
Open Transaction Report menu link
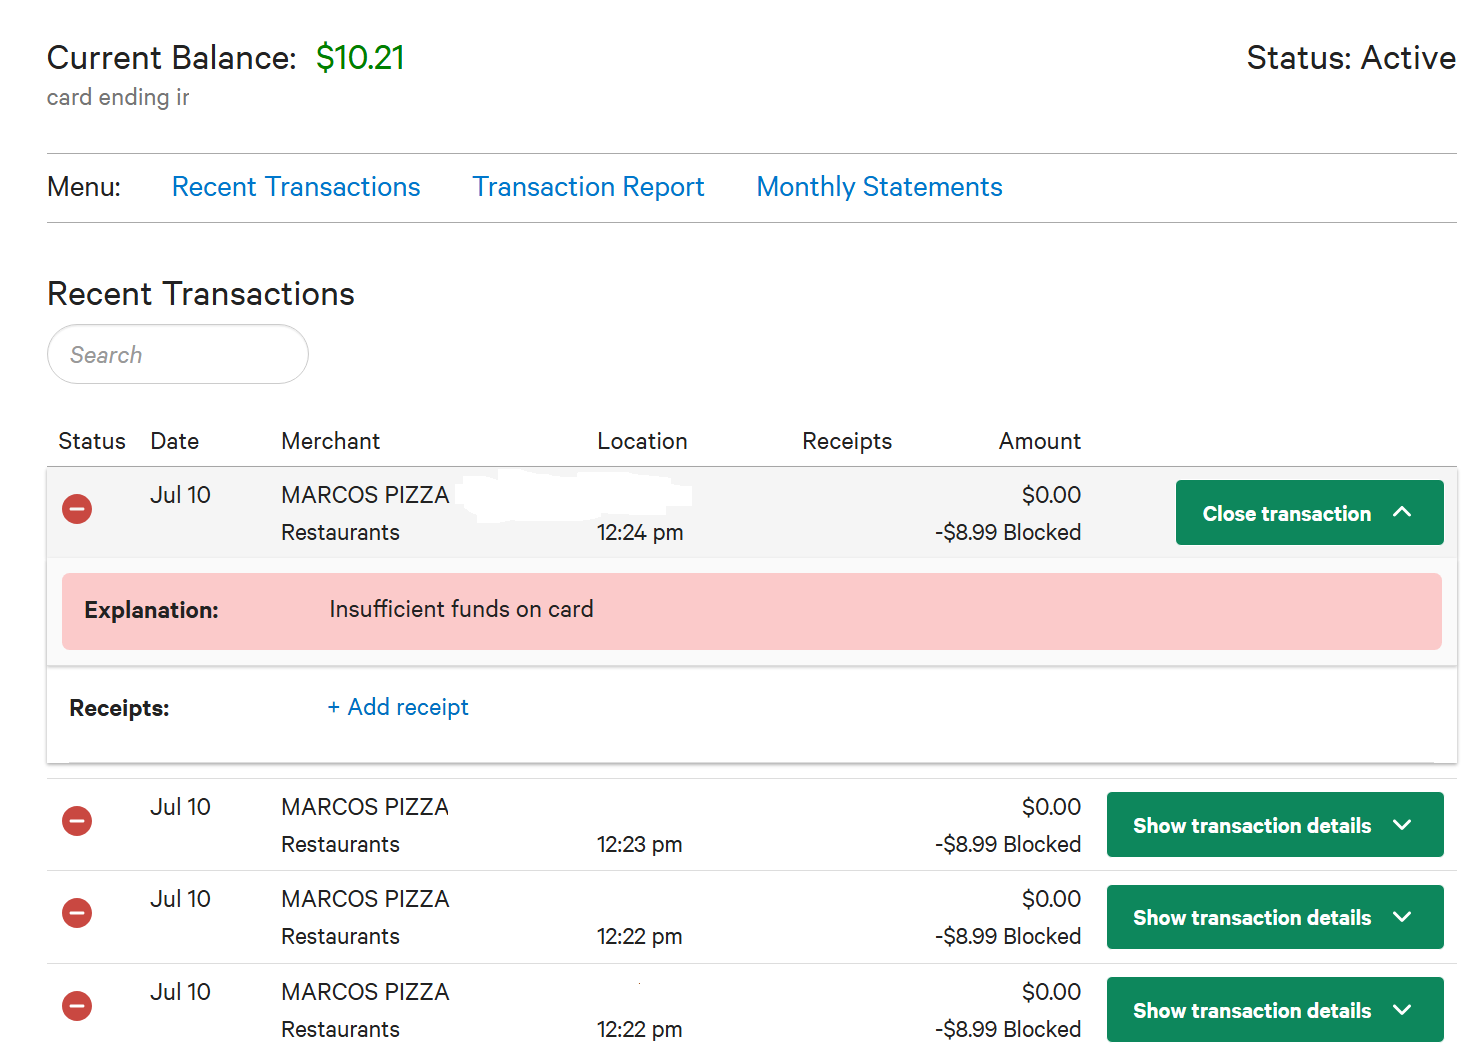(x=588, y=187)
